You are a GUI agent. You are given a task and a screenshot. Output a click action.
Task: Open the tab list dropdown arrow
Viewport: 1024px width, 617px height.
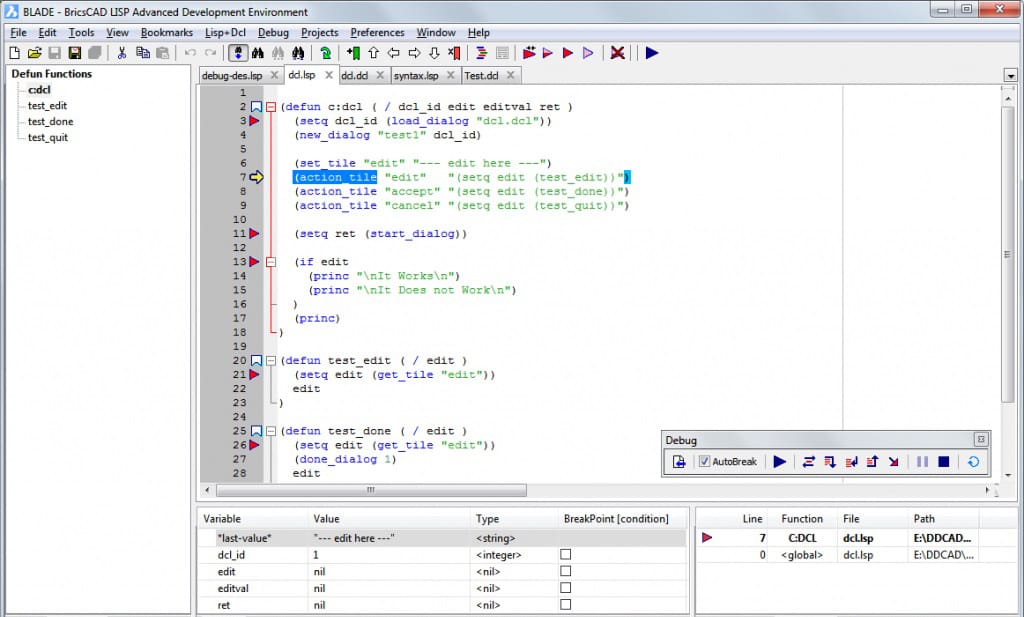tap(1010, 76)
